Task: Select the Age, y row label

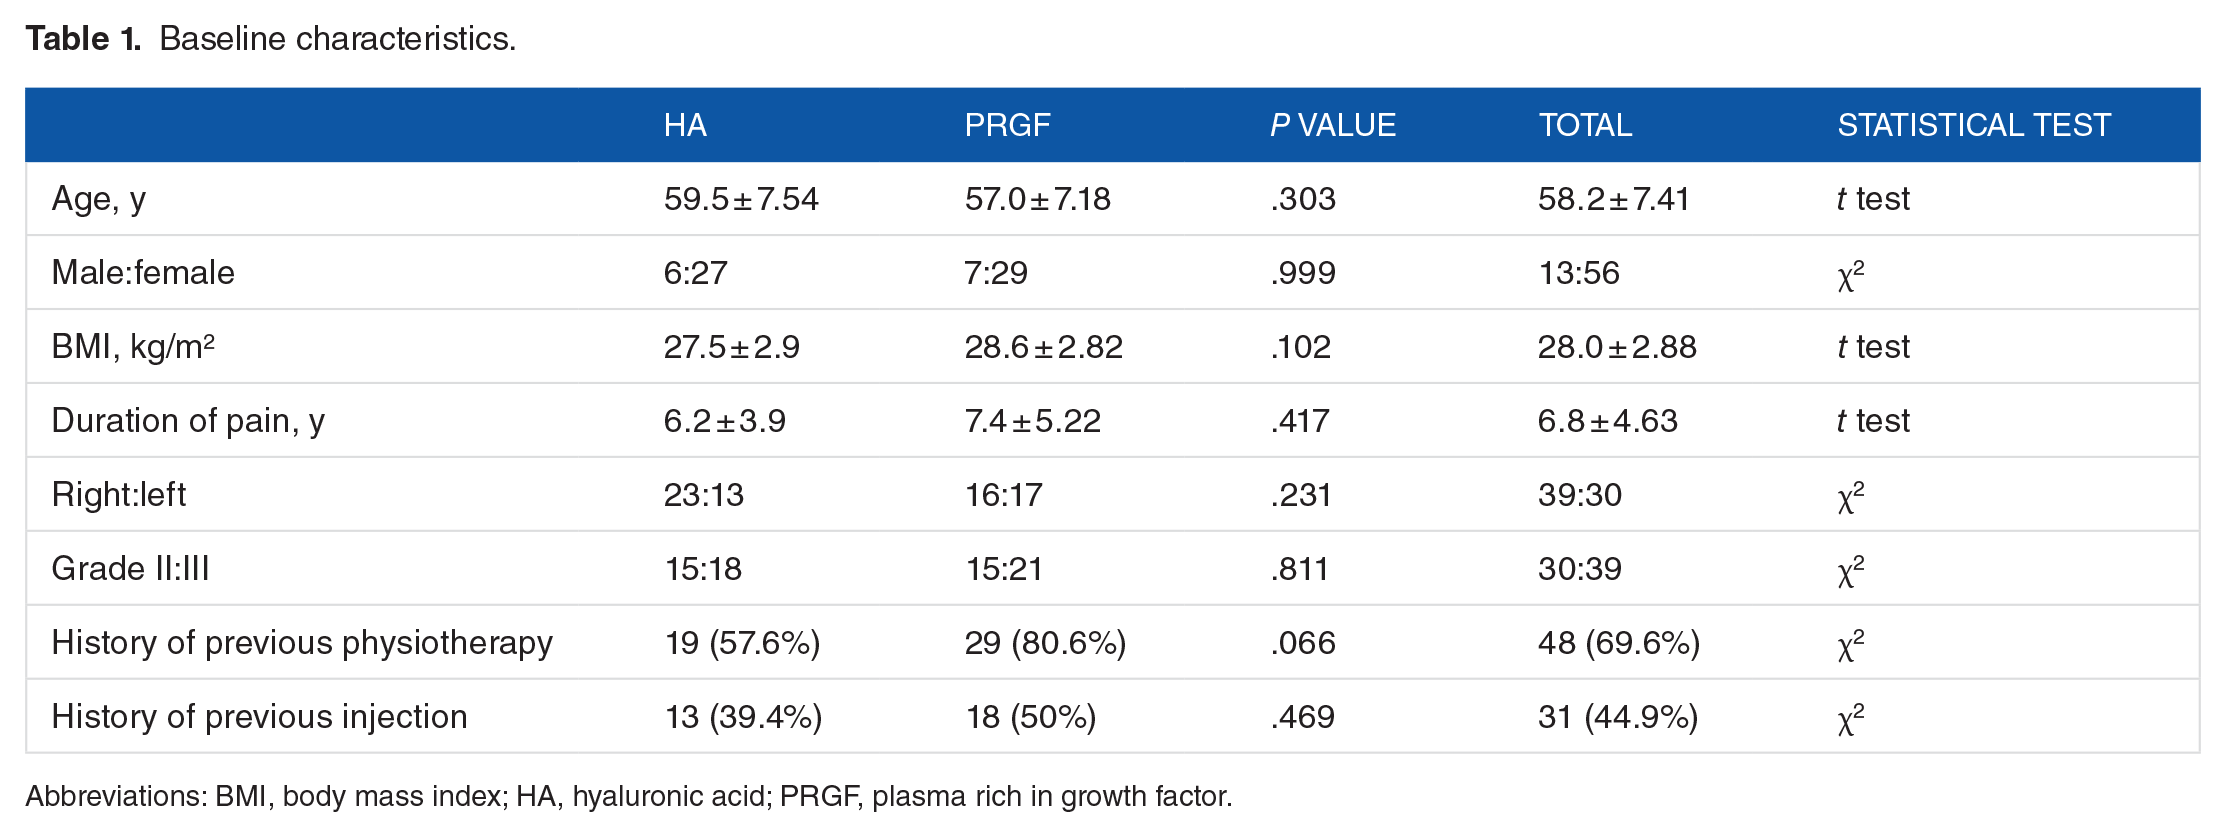Action: pos(99,199)
